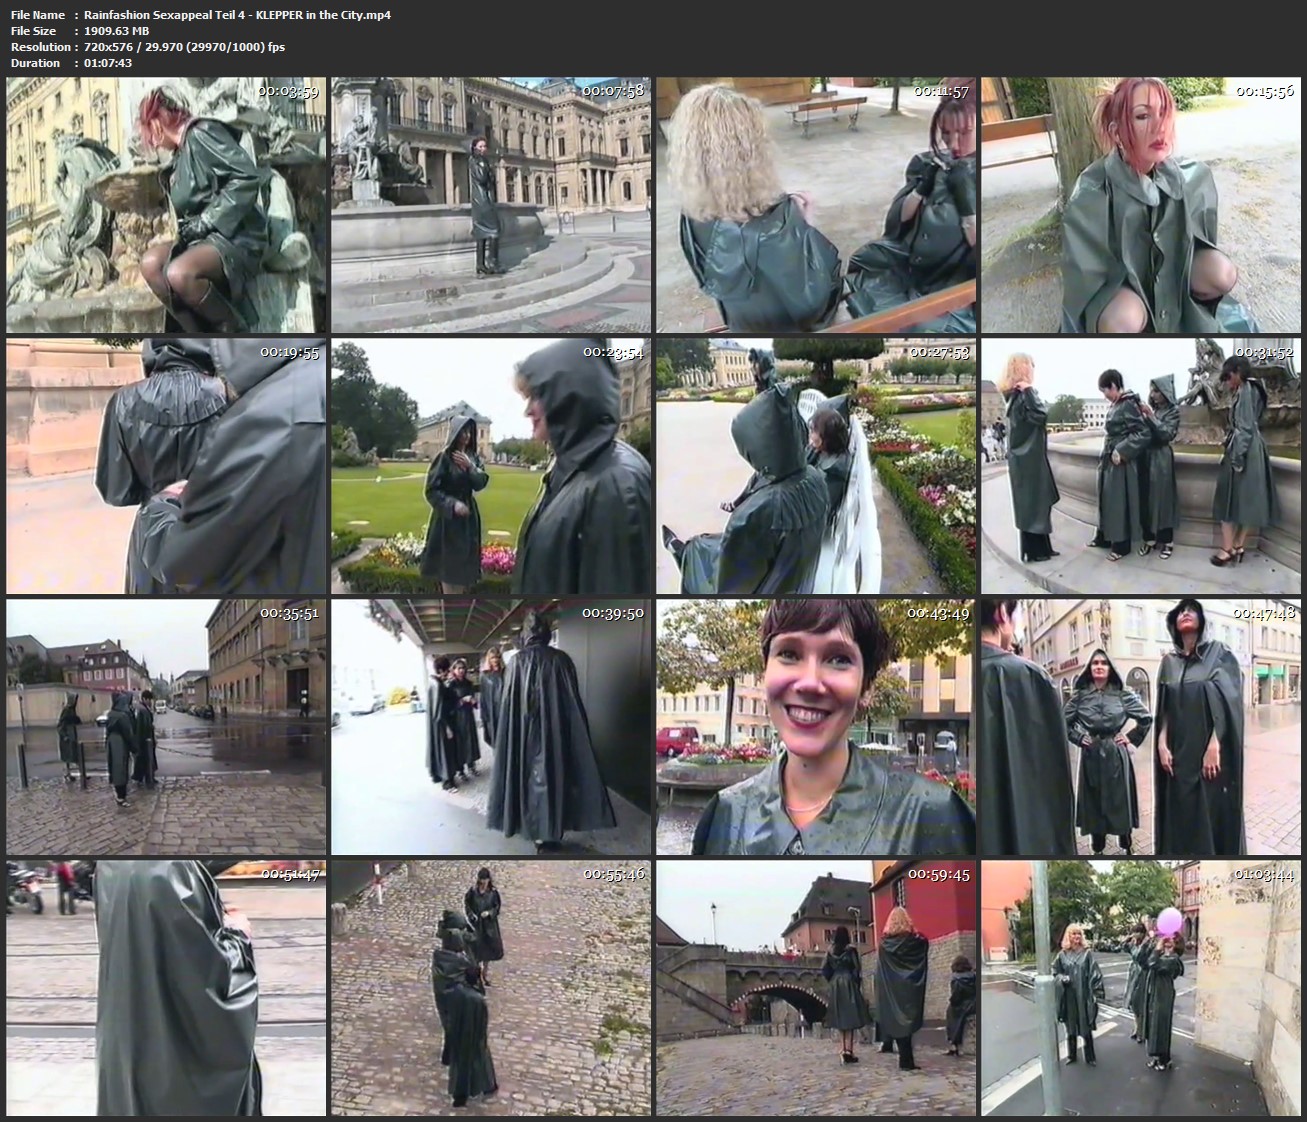This screenshot has width=1307, height=1122.
Task: Click the thumbnail at 00:51:47
Action: [x=166, y=988]
